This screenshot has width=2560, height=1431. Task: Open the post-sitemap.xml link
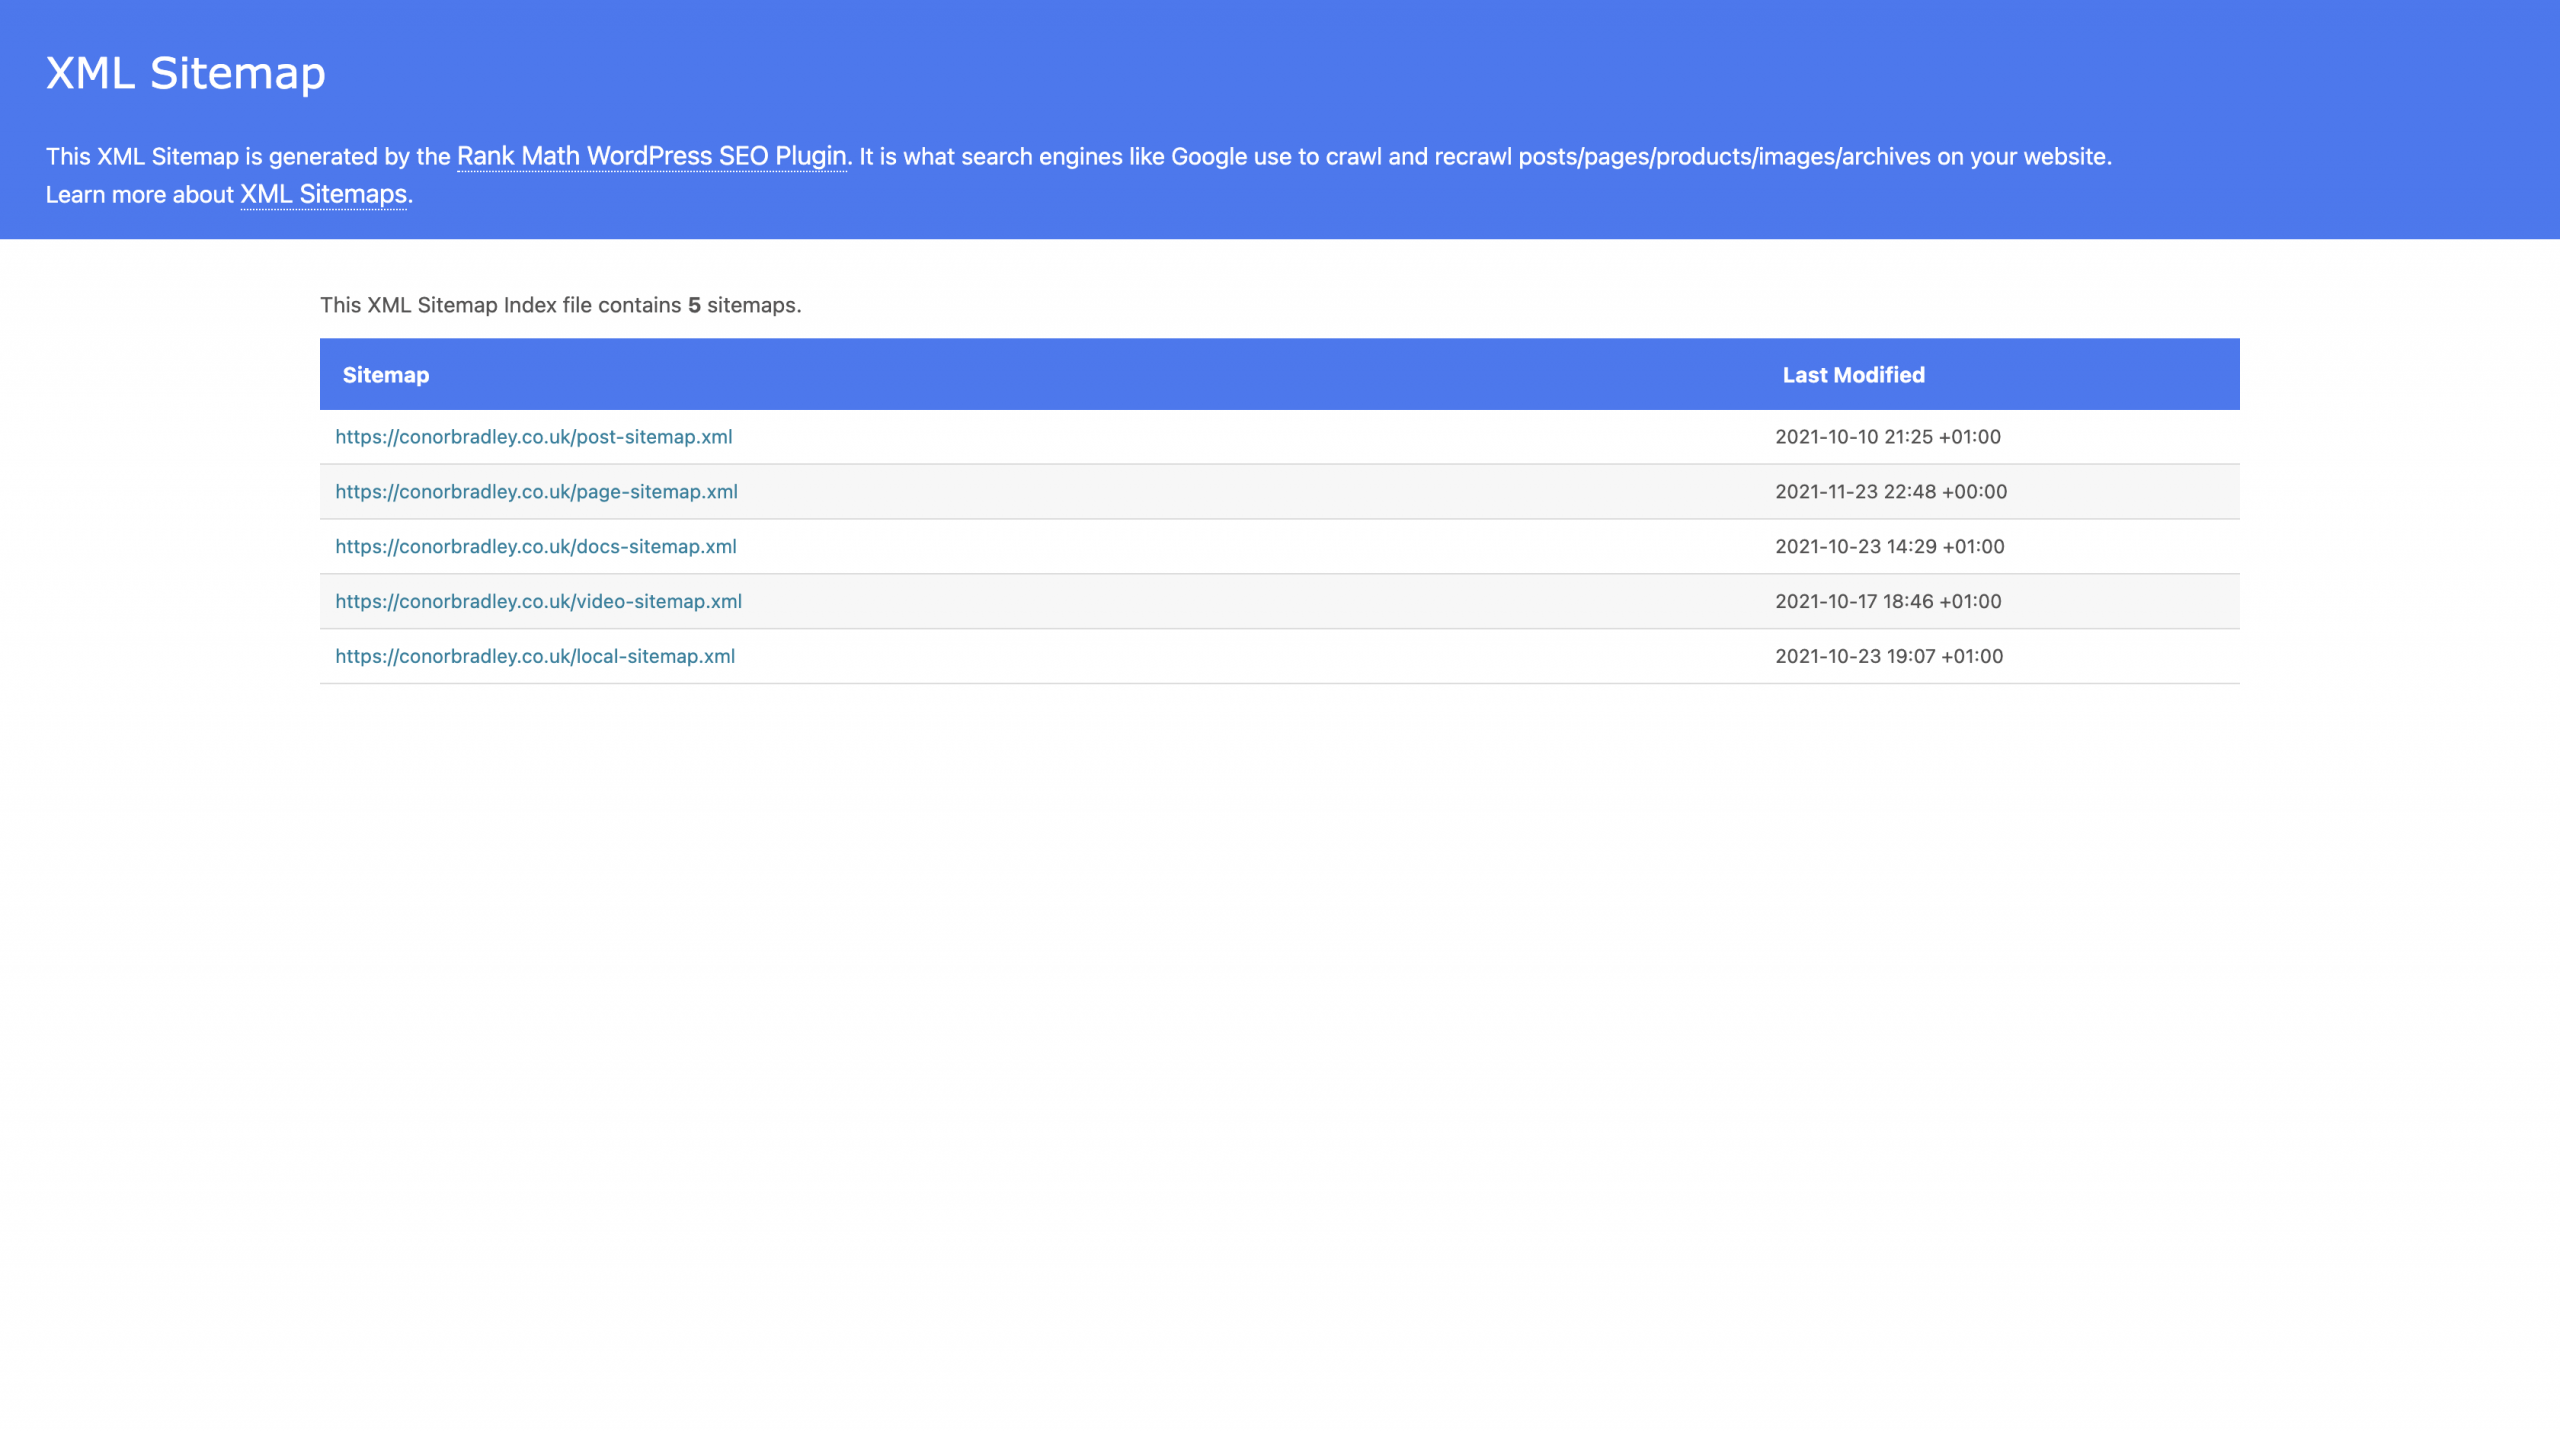pos(533,437)
